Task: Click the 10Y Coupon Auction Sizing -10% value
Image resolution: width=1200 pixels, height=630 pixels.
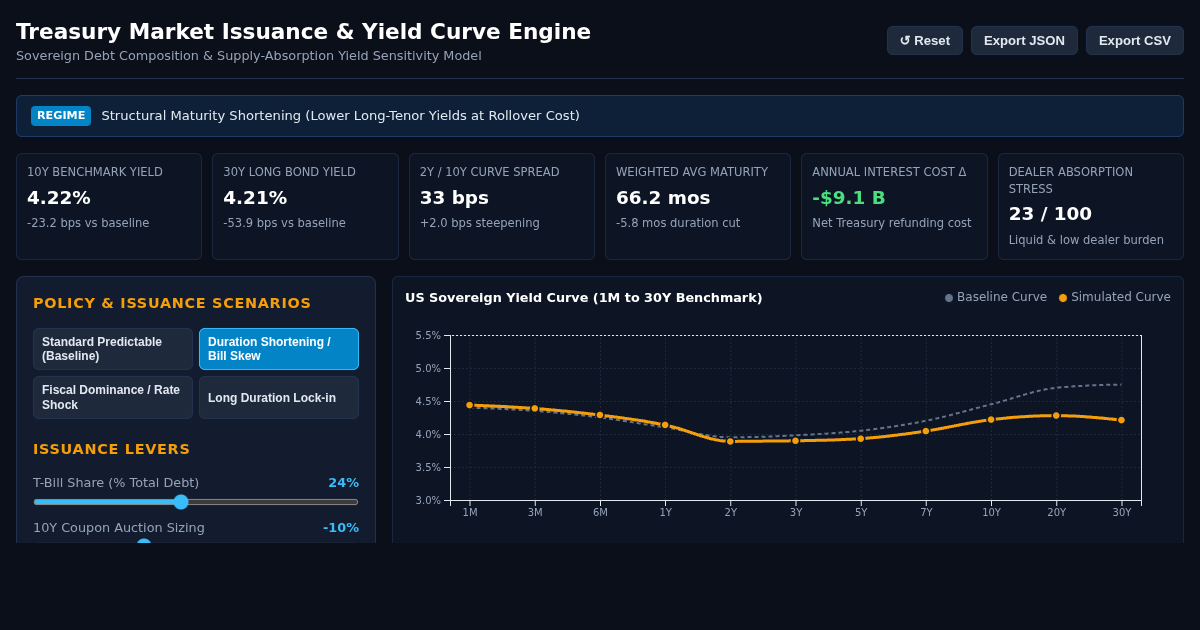Action: click(x=341, y=528)
